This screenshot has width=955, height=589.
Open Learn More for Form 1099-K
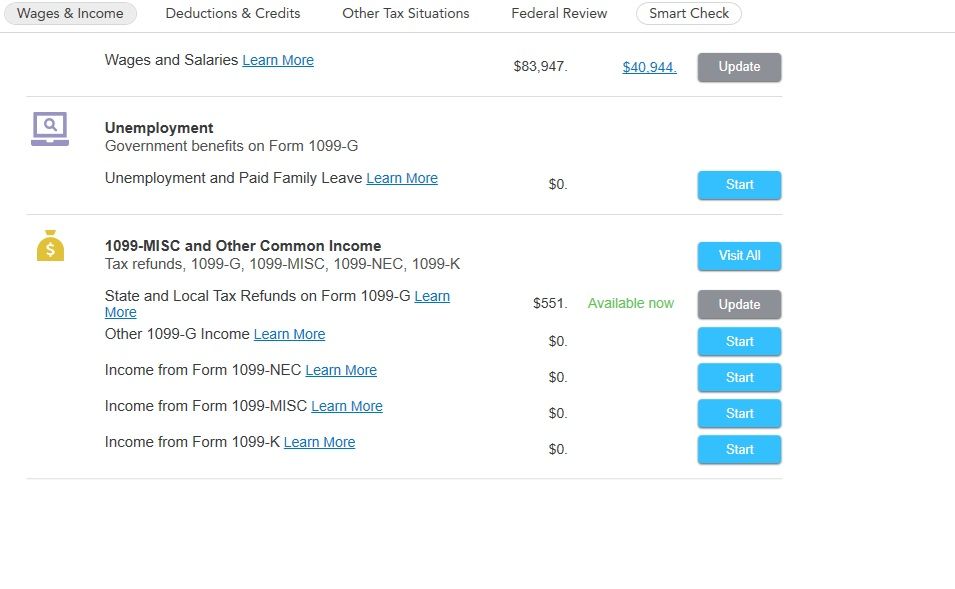[319, 443]
